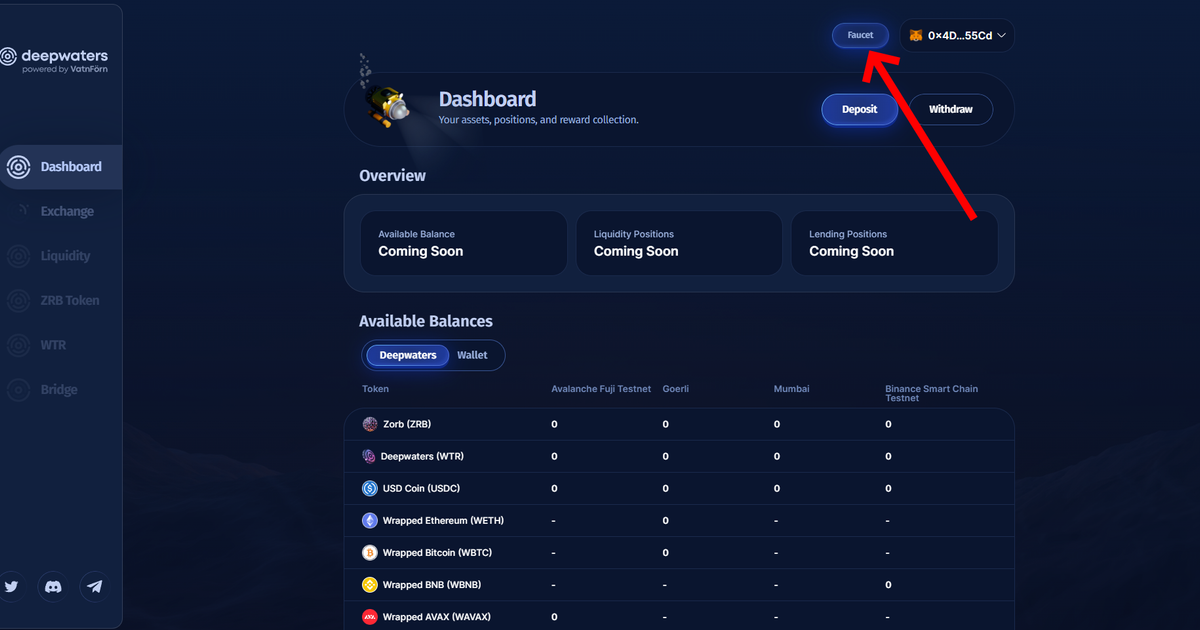
Task: Select the Lending Positions overview card
Action: 895,243
